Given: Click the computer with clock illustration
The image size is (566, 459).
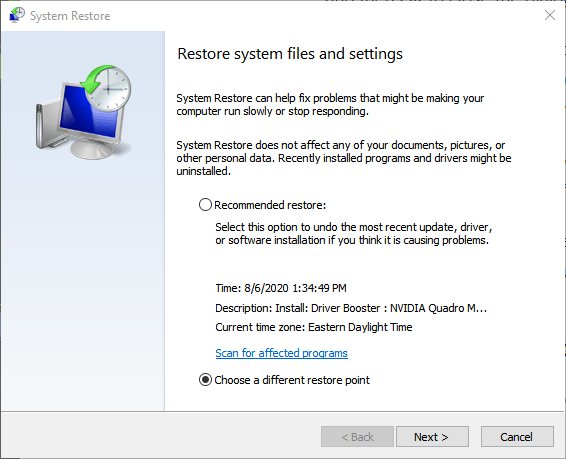Looking at the screenshot, I should pos(83,112).
